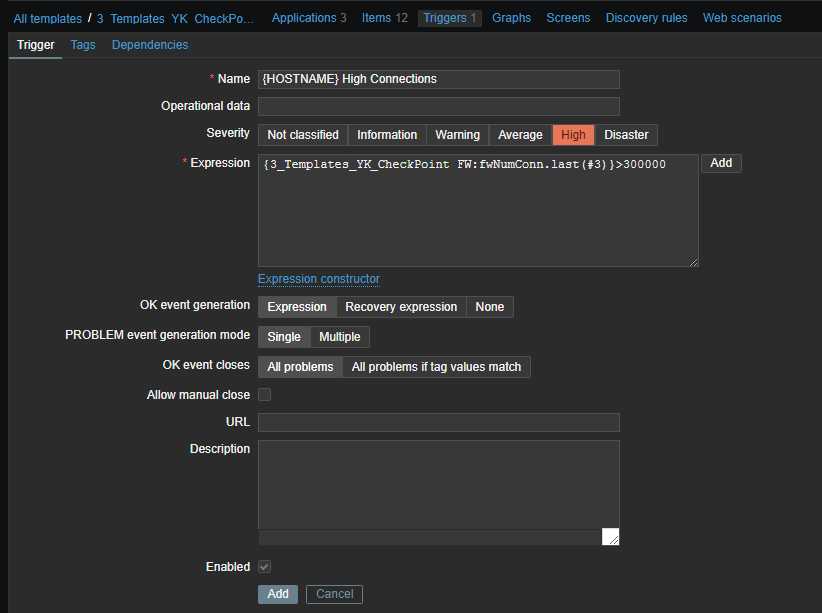Viewport: 822px width, 613px height.
Task: Choose Single problem event generation mode
Action: click(284, 337)
